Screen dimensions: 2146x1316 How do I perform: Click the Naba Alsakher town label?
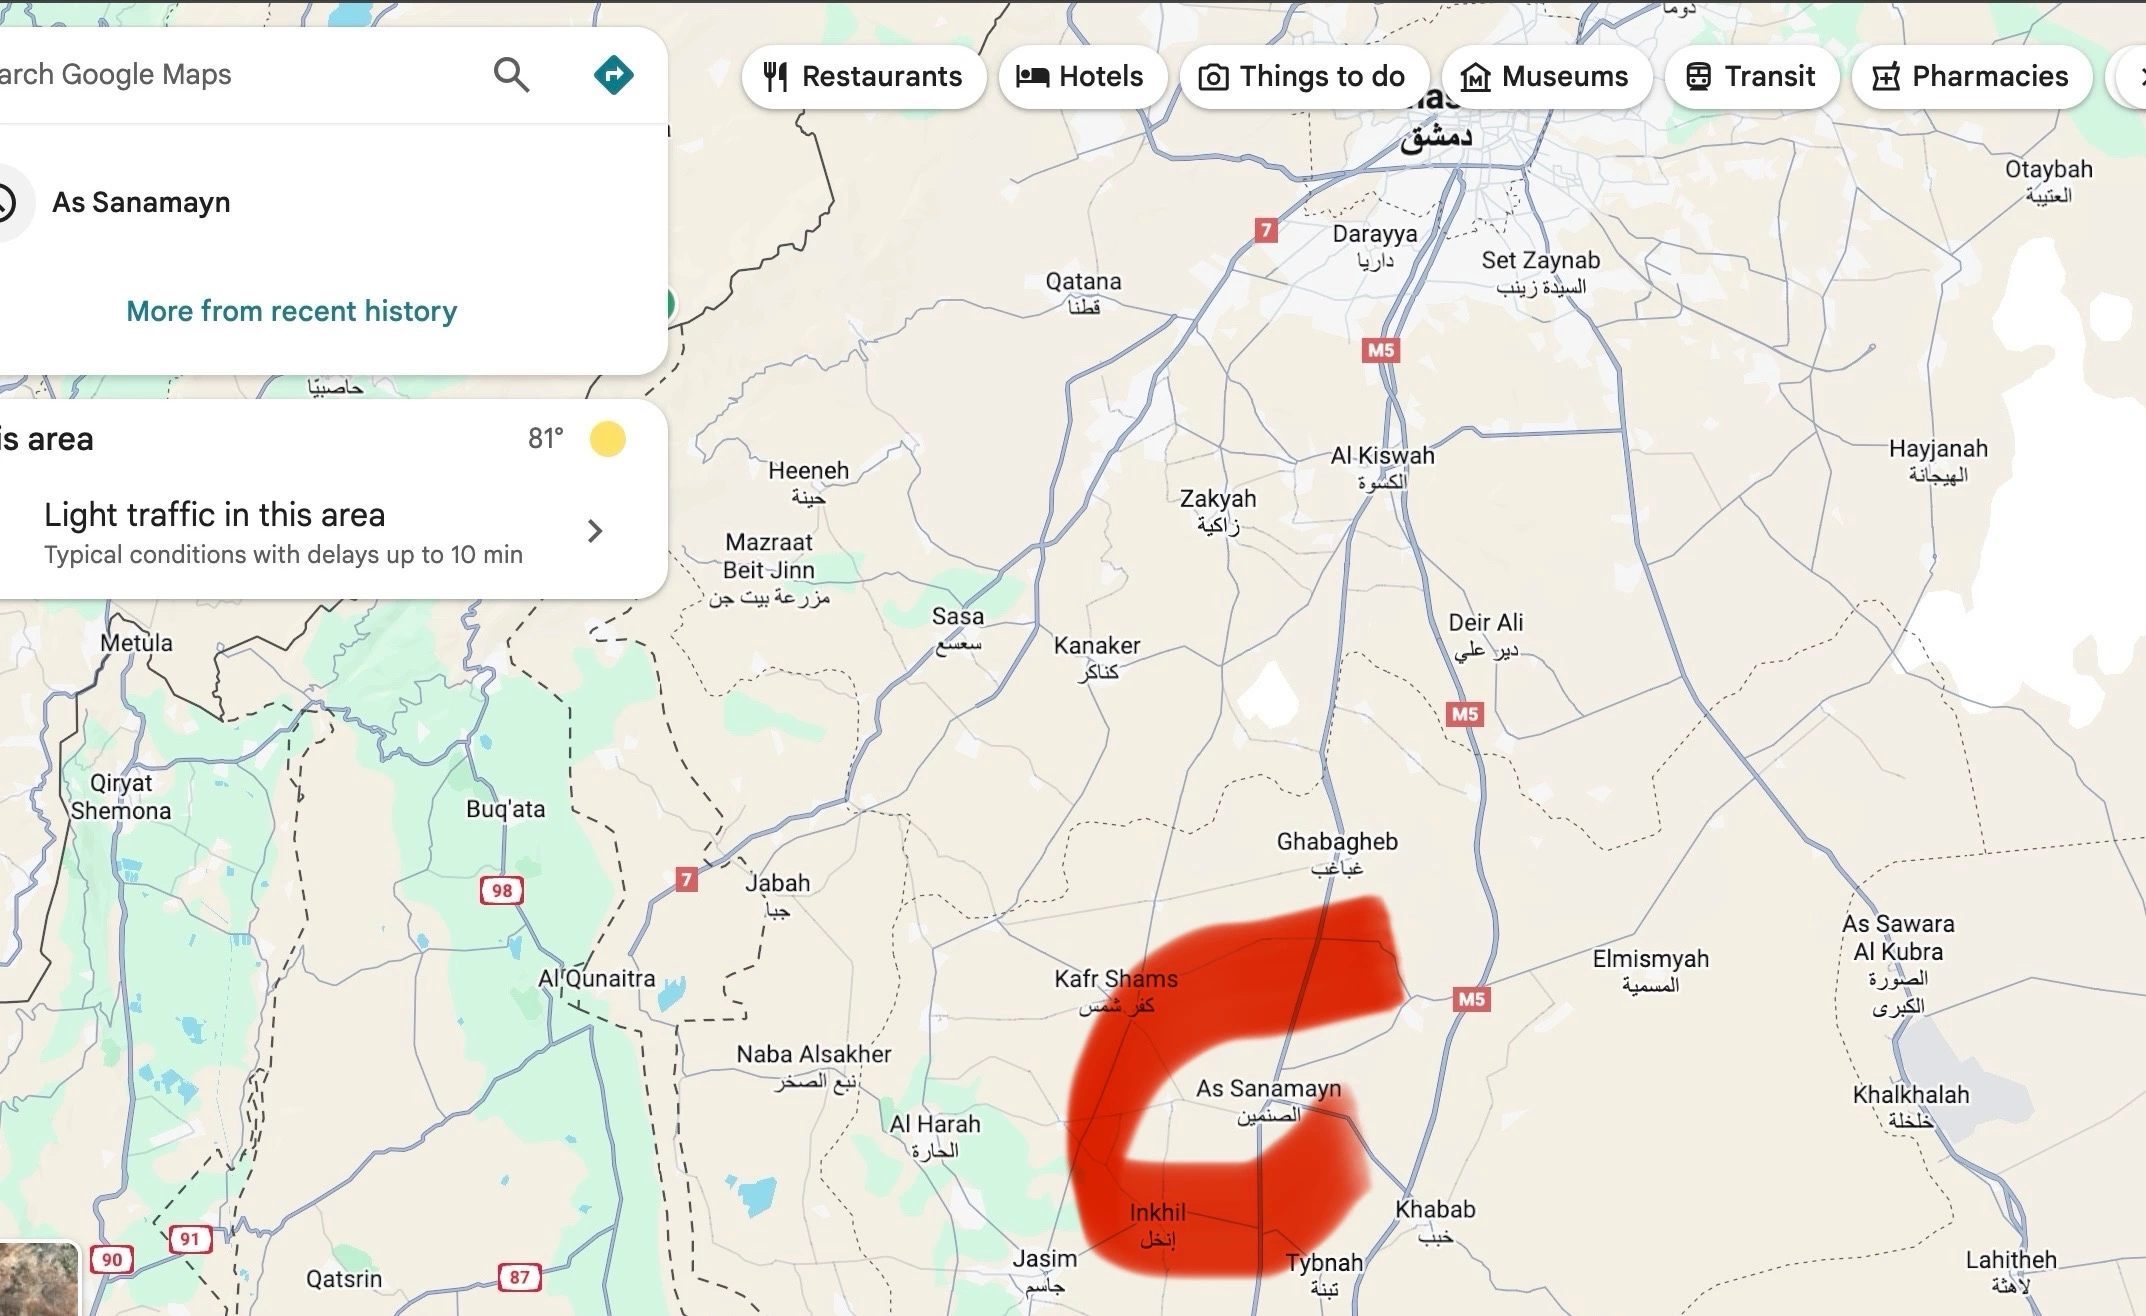(x=814, y=1067)
